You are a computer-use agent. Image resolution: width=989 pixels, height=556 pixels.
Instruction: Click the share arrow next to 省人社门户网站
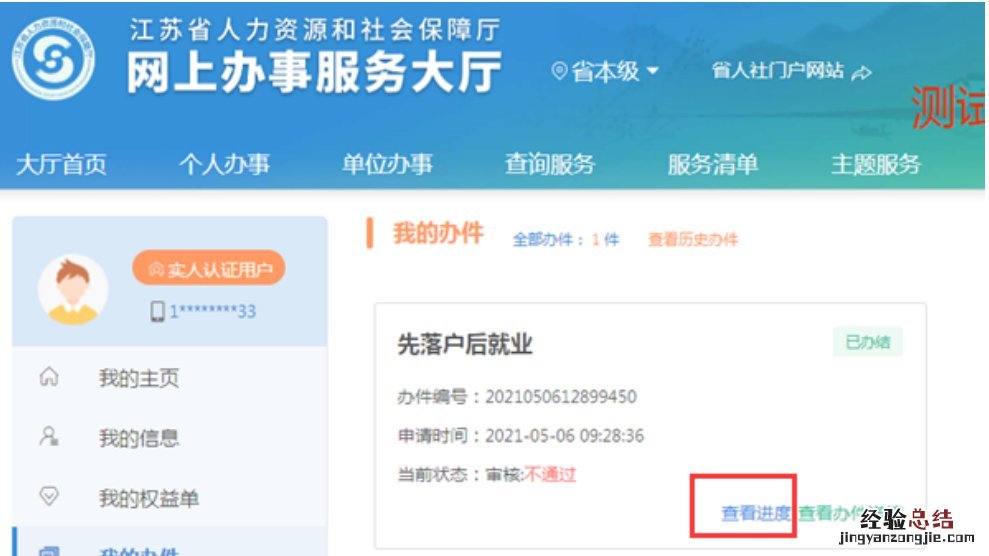click(861, 73)
